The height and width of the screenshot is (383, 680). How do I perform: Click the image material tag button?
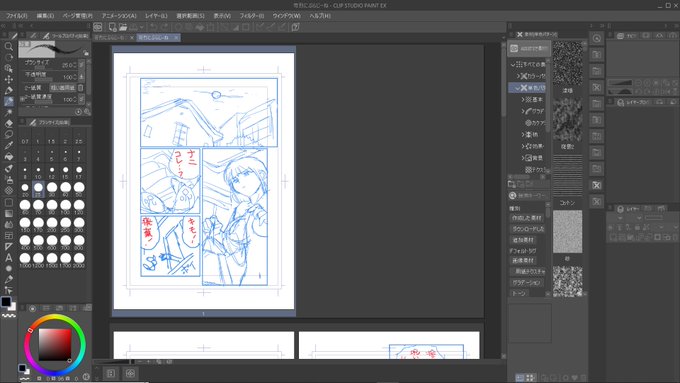[x=523, y=260]
